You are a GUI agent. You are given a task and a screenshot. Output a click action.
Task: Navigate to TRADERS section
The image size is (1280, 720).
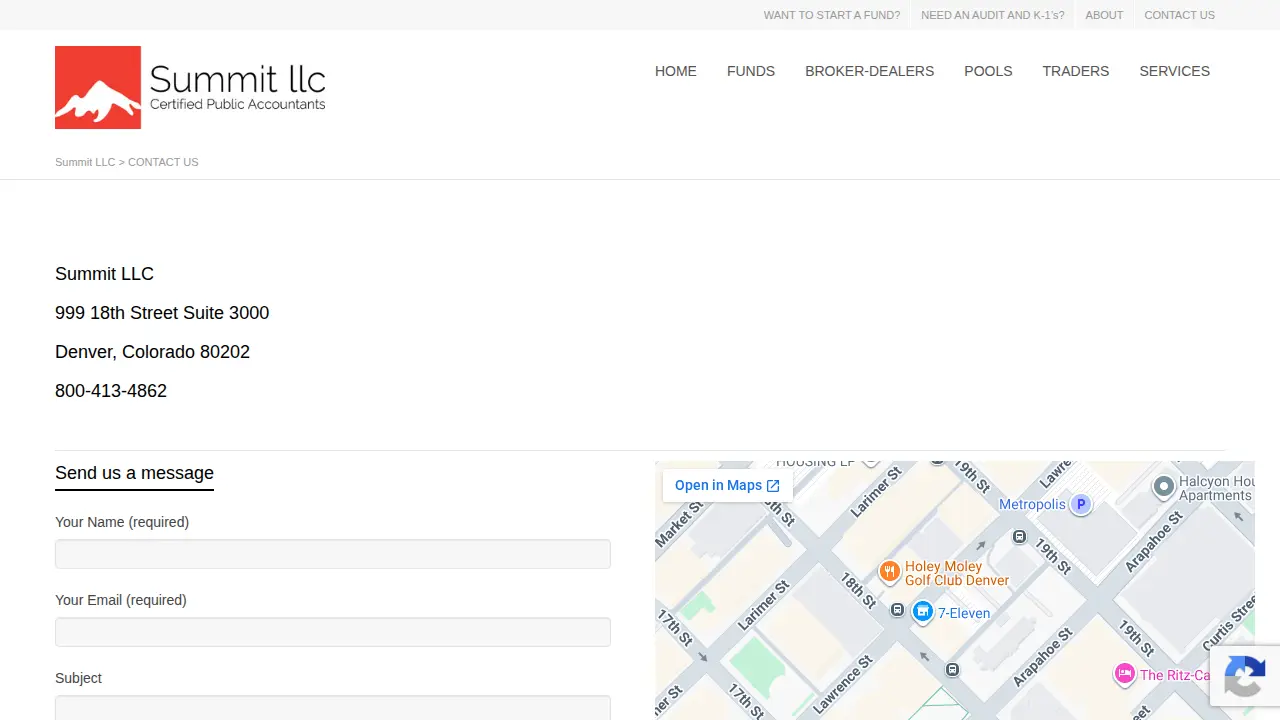[x=1076, y=71]
